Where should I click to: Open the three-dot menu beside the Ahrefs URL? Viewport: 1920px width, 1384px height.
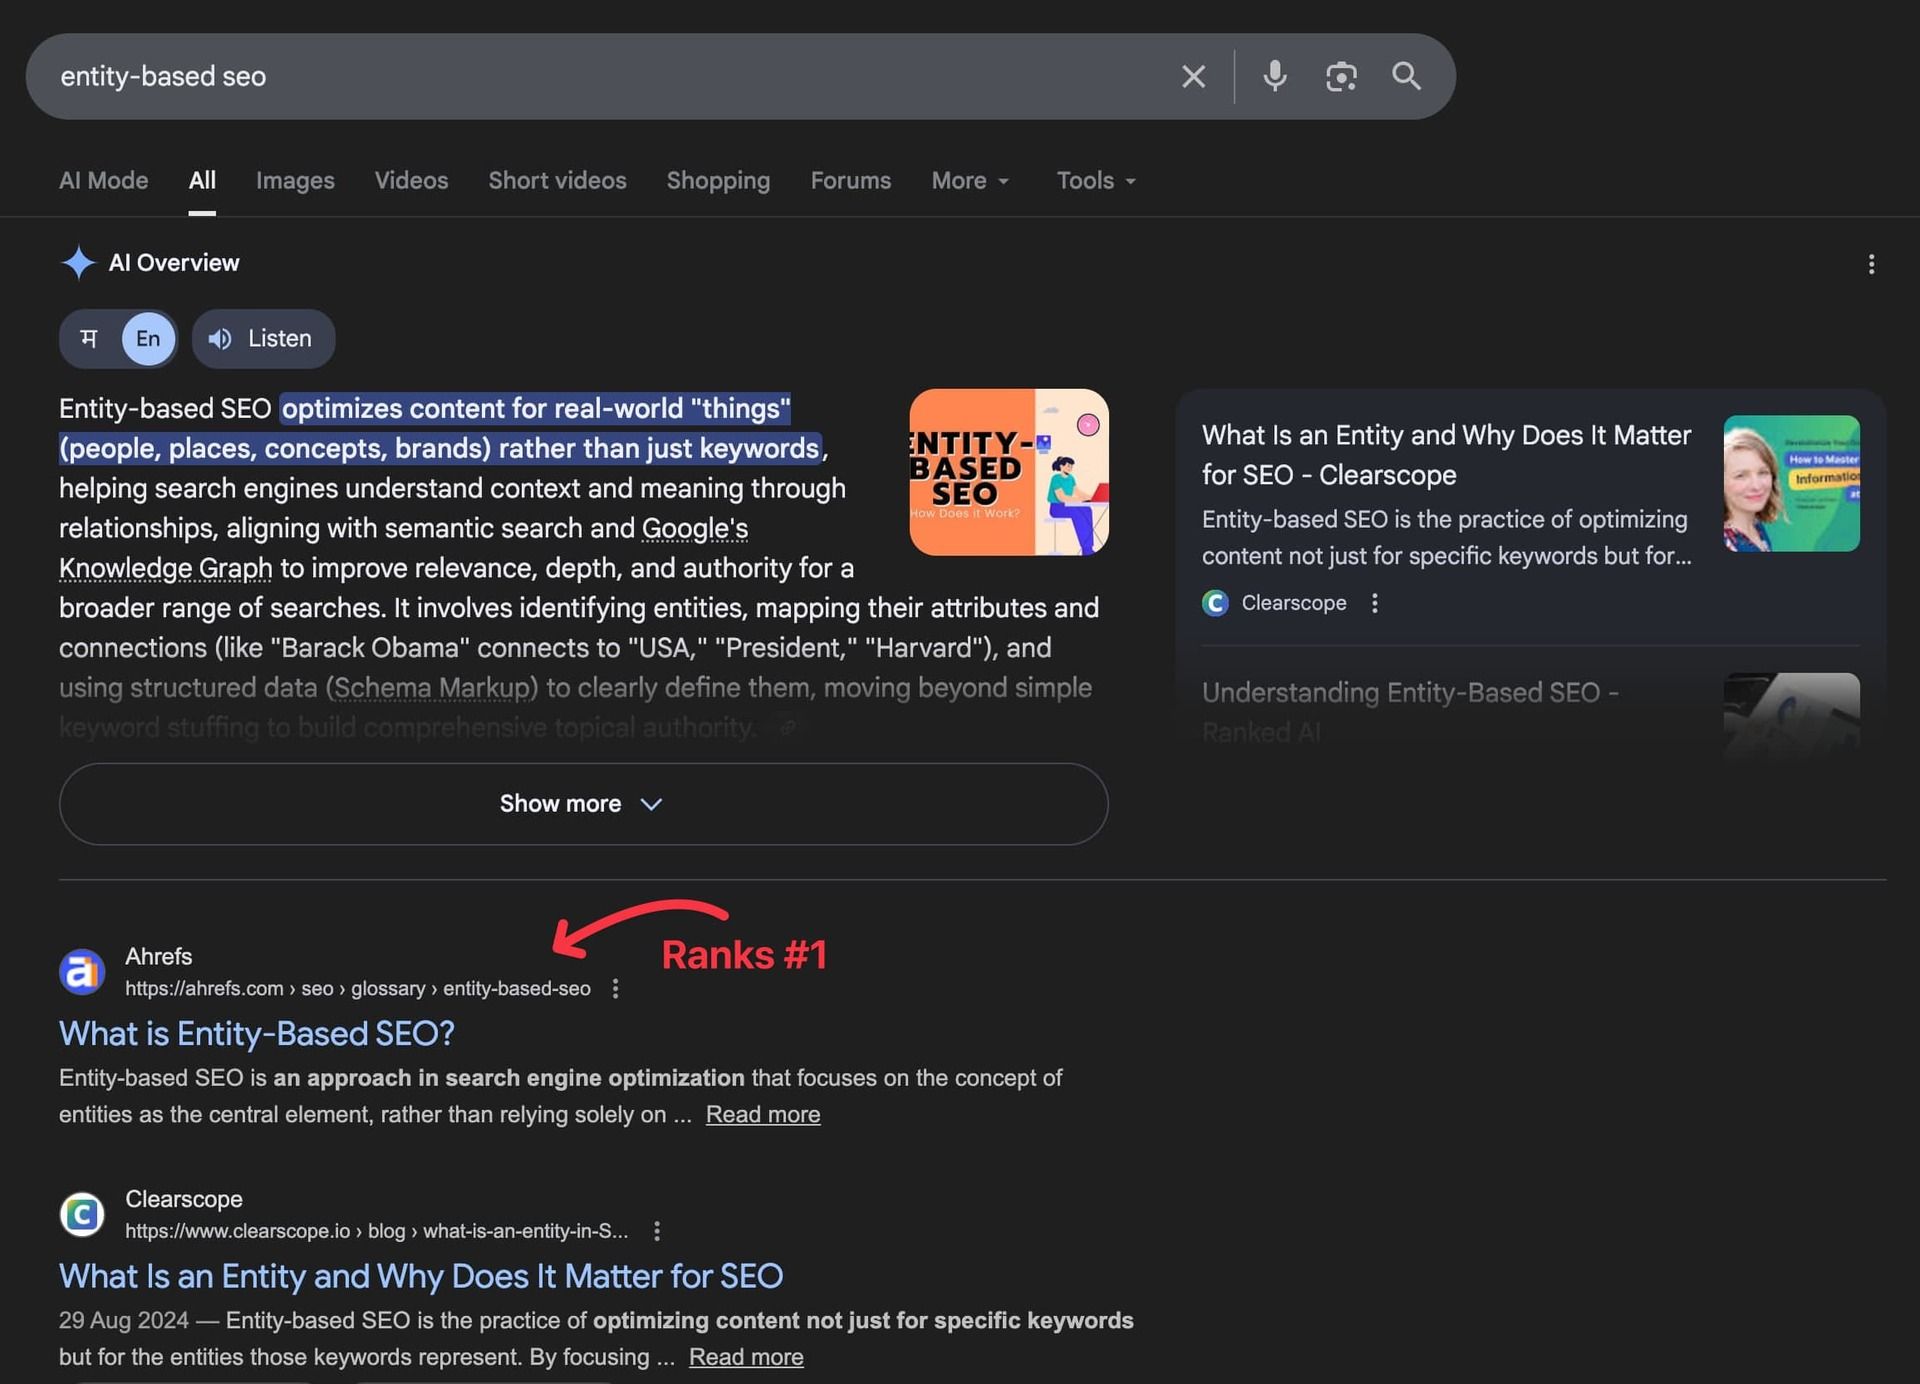pyautogui.click(x=615, y=989)
